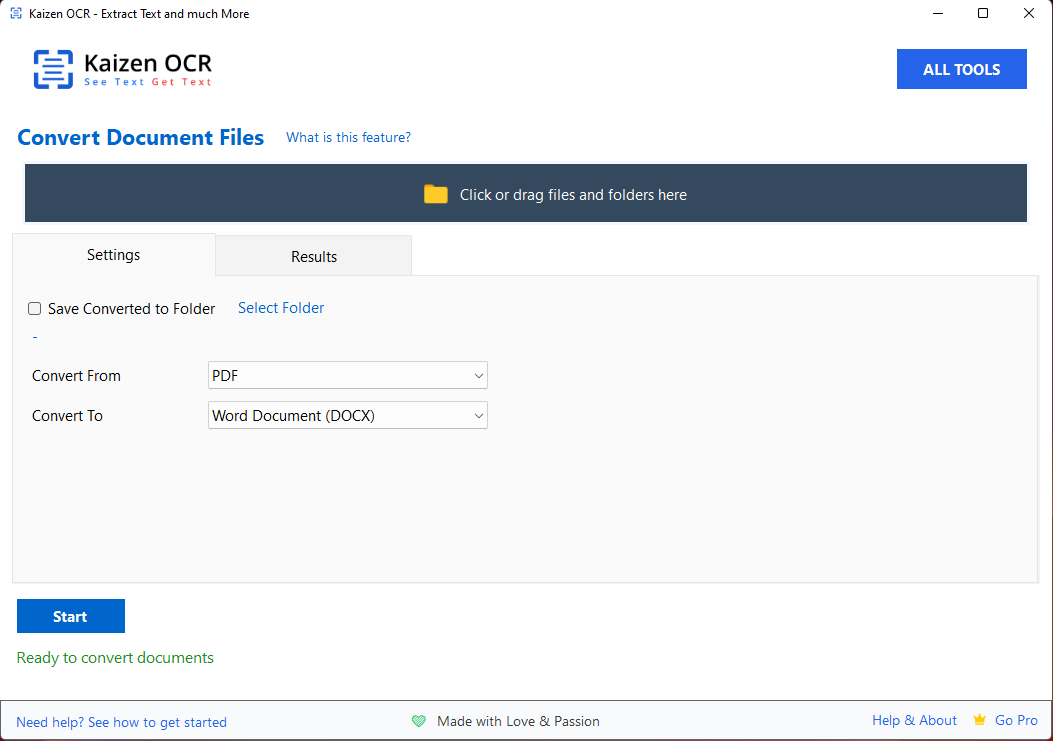Enable Save Converted to Folder checkbox
The width and height of the screenshot is (1053, 741).
point(35,309)
